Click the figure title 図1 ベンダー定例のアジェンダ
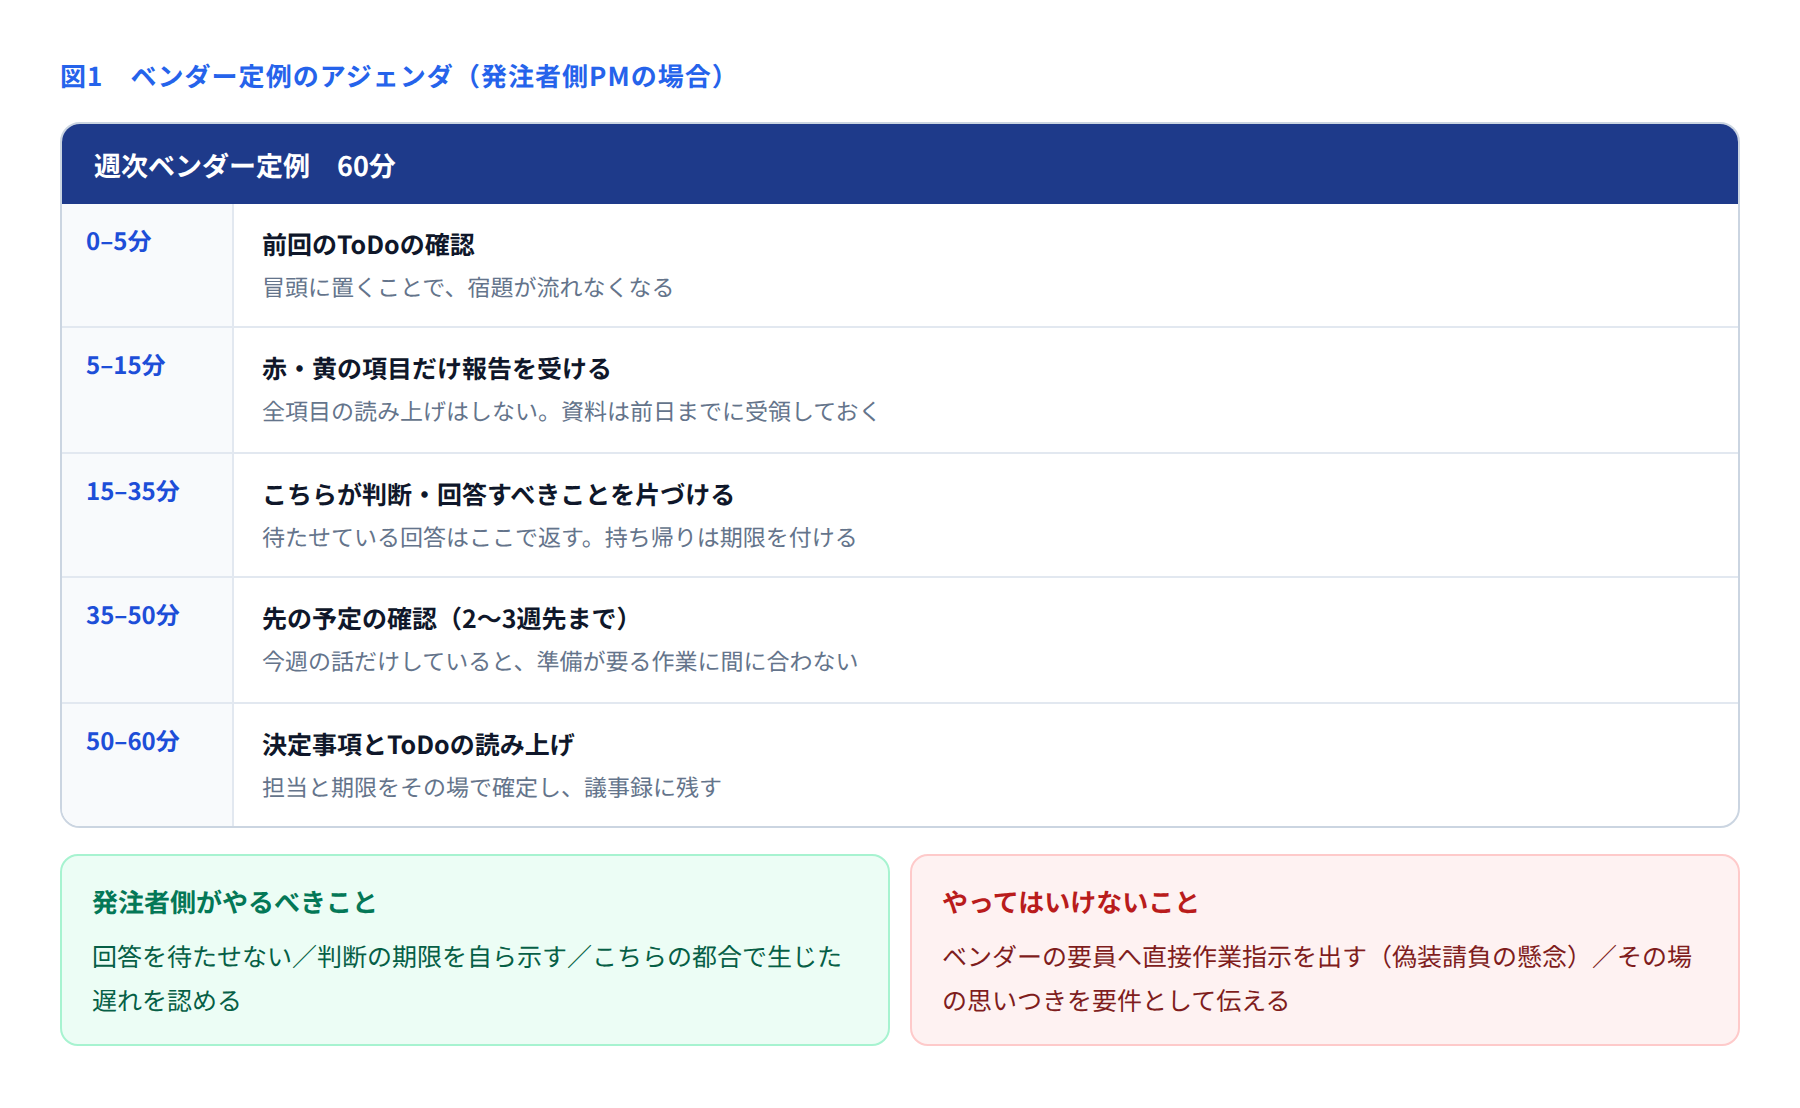This screenshot has width=1800, height=1108. (397, 76)
